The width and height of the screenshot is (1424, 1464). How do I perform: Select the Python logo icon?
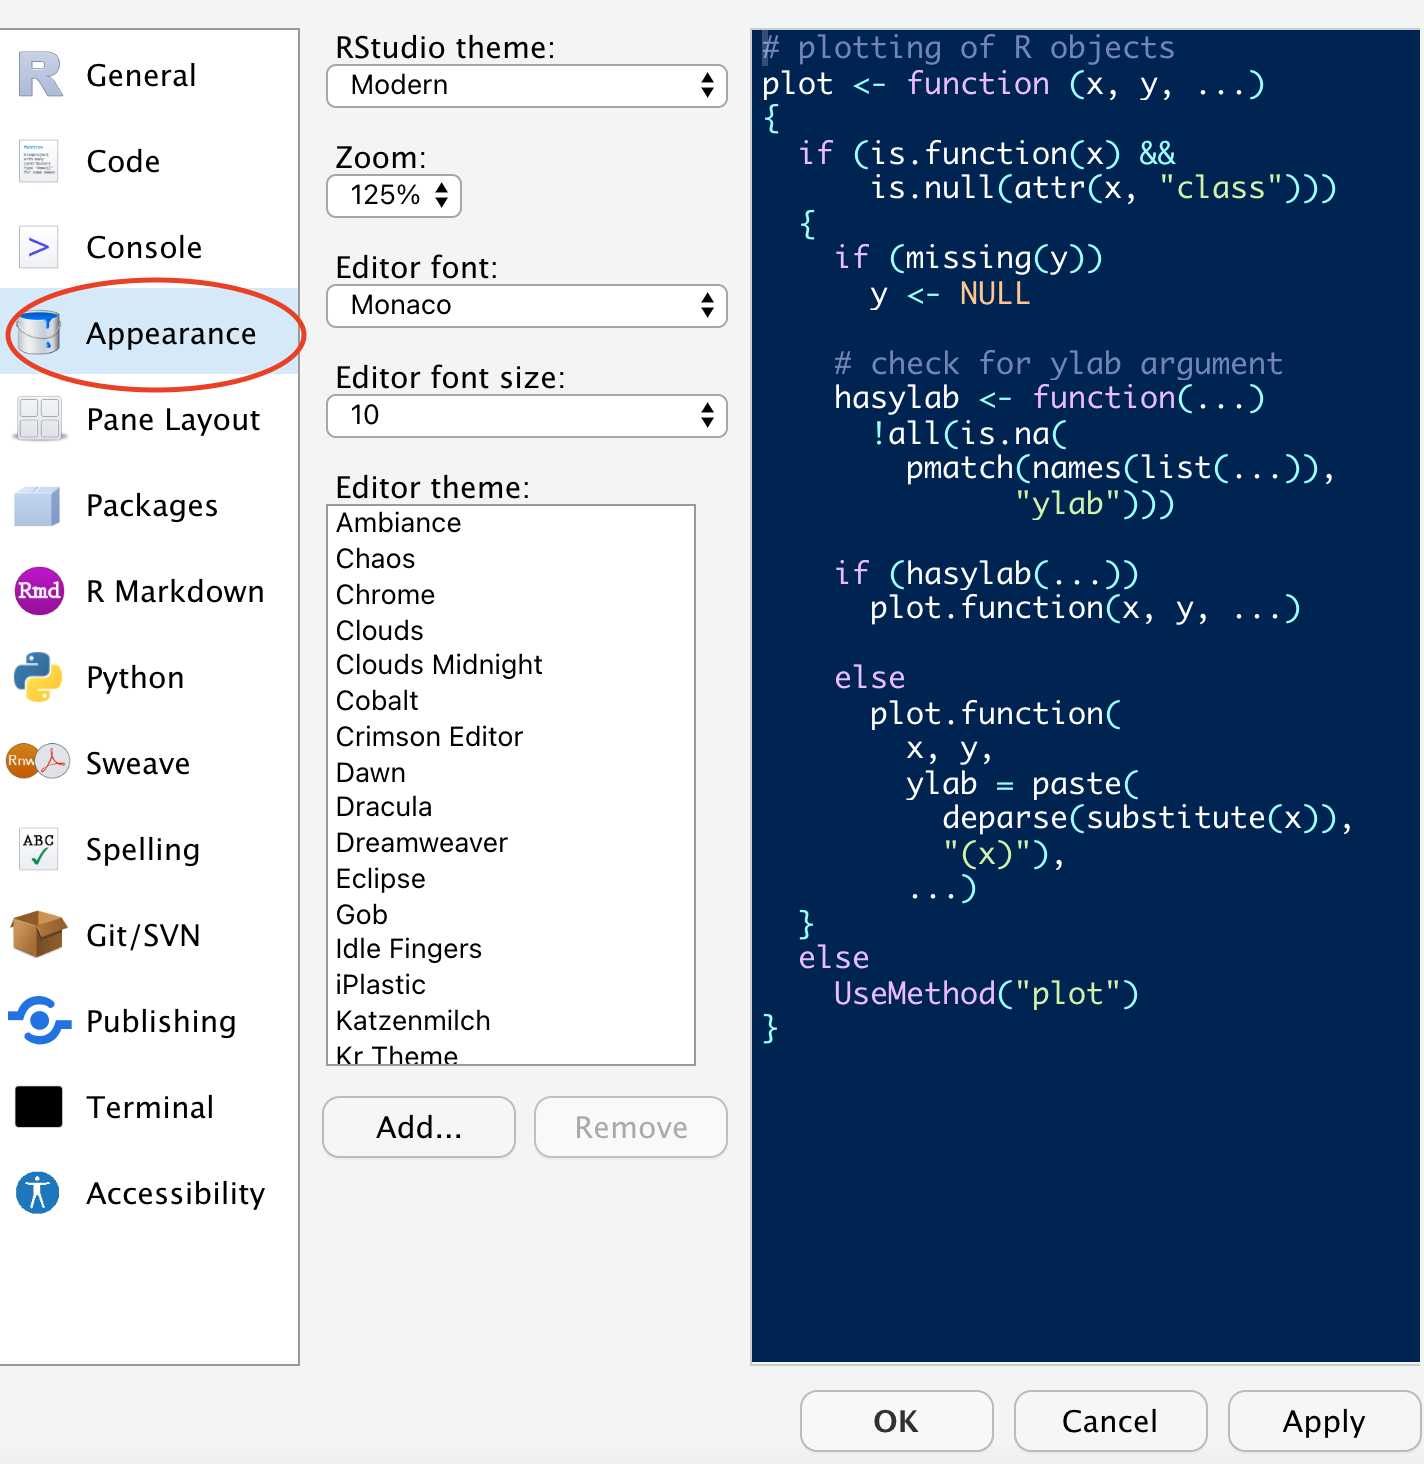[x=39, y=677]
